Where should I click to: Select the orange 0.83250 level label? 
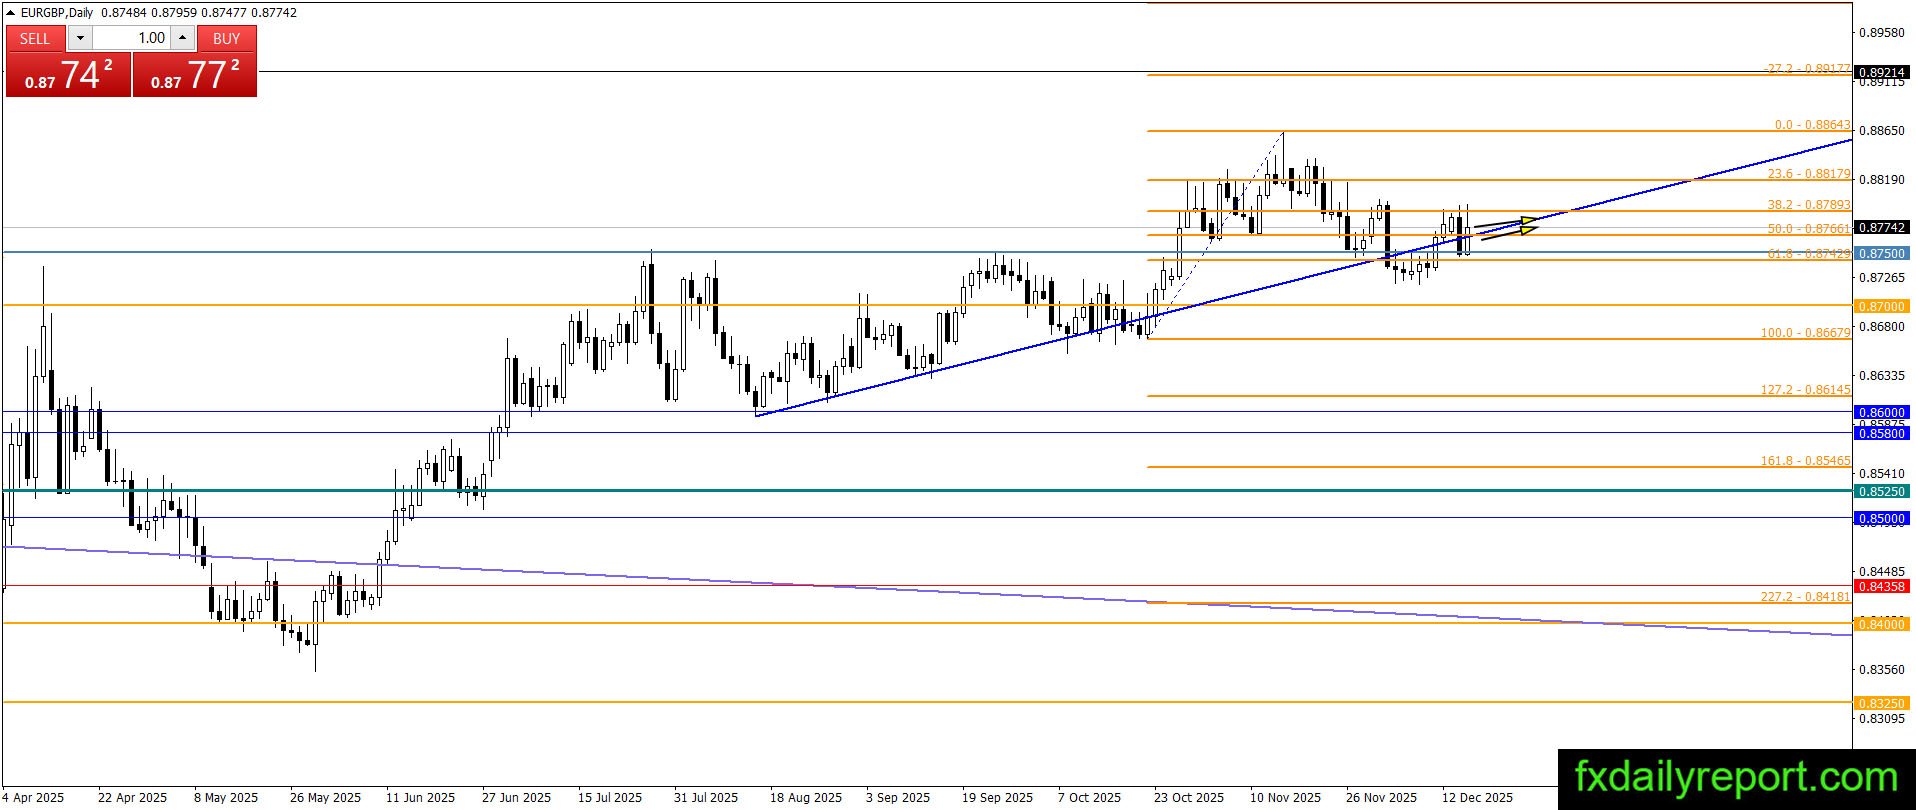[1881, 703]
